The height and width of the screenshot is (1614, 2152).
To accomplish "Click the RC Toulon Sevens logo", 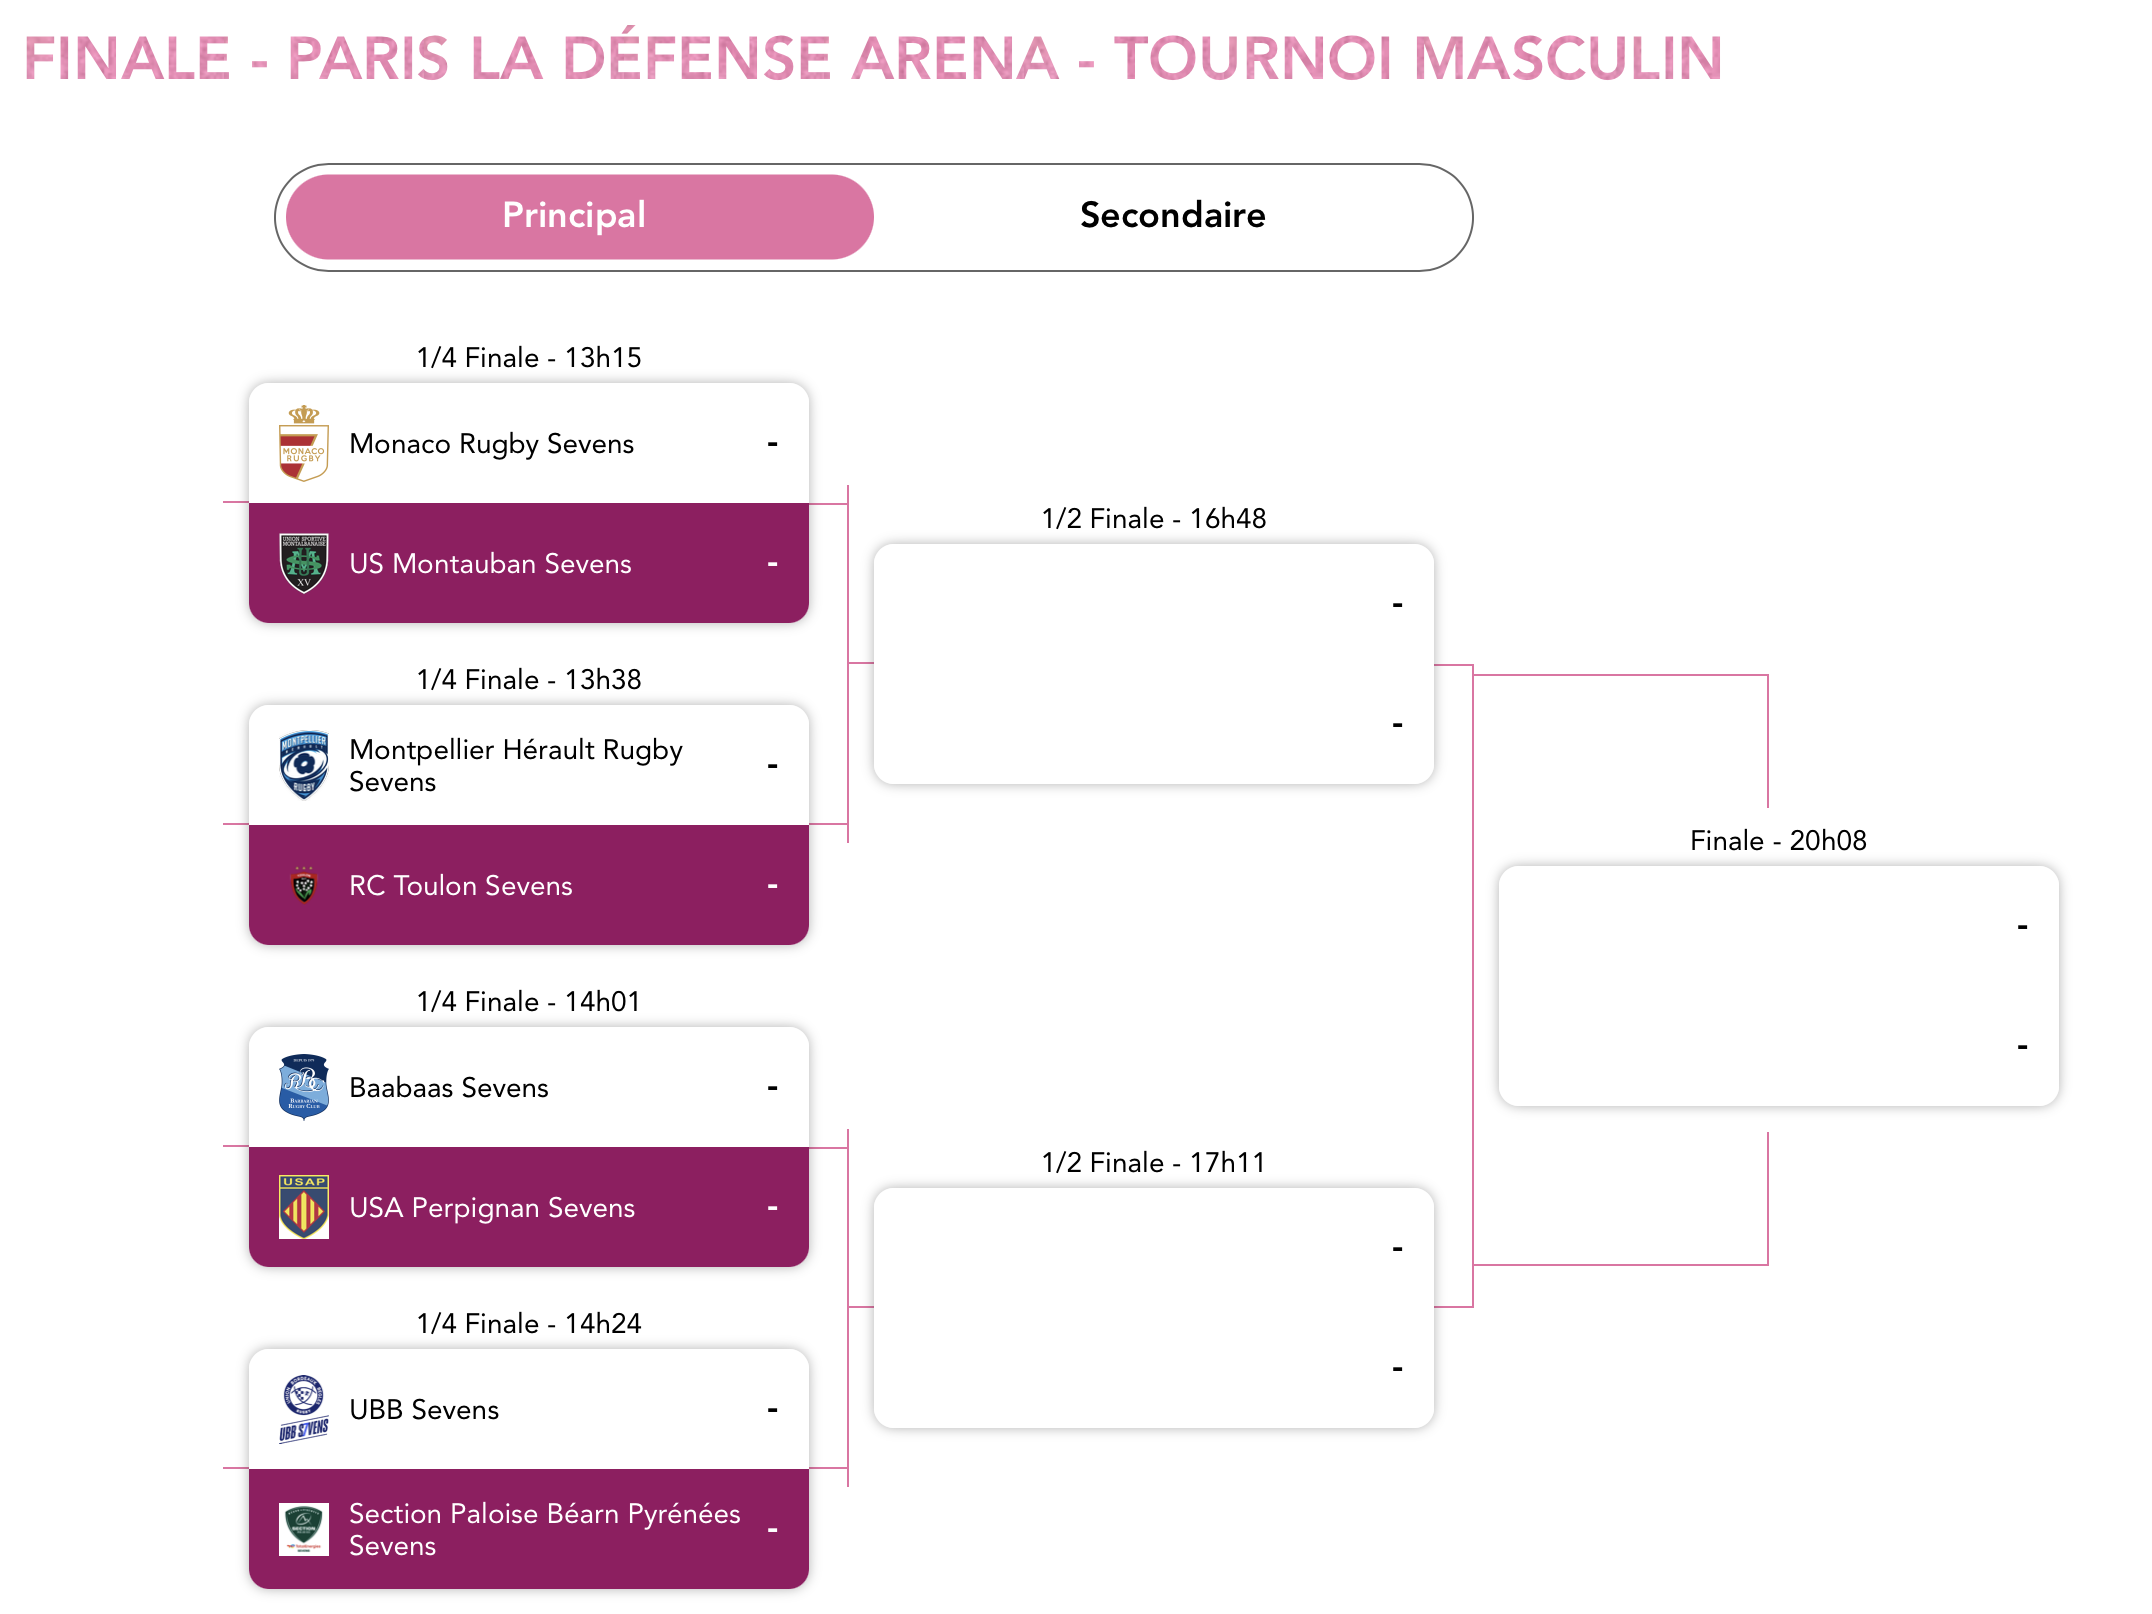I will [304, 885].
